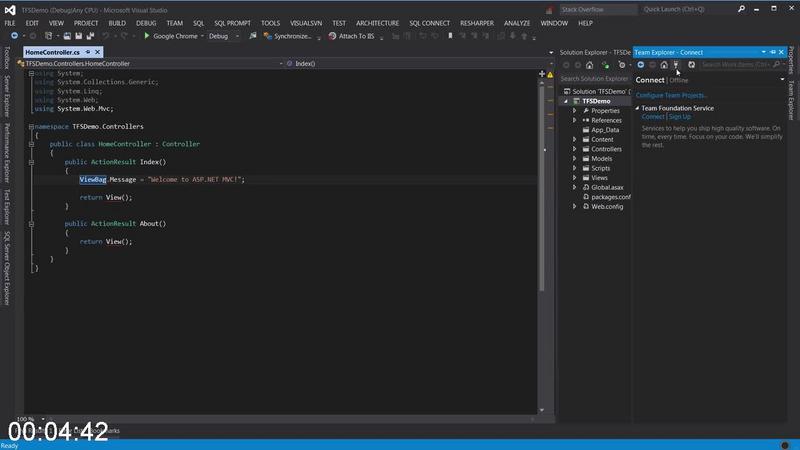Expand the Properties node
Viewport: 800px width, 450px height.
574,111
